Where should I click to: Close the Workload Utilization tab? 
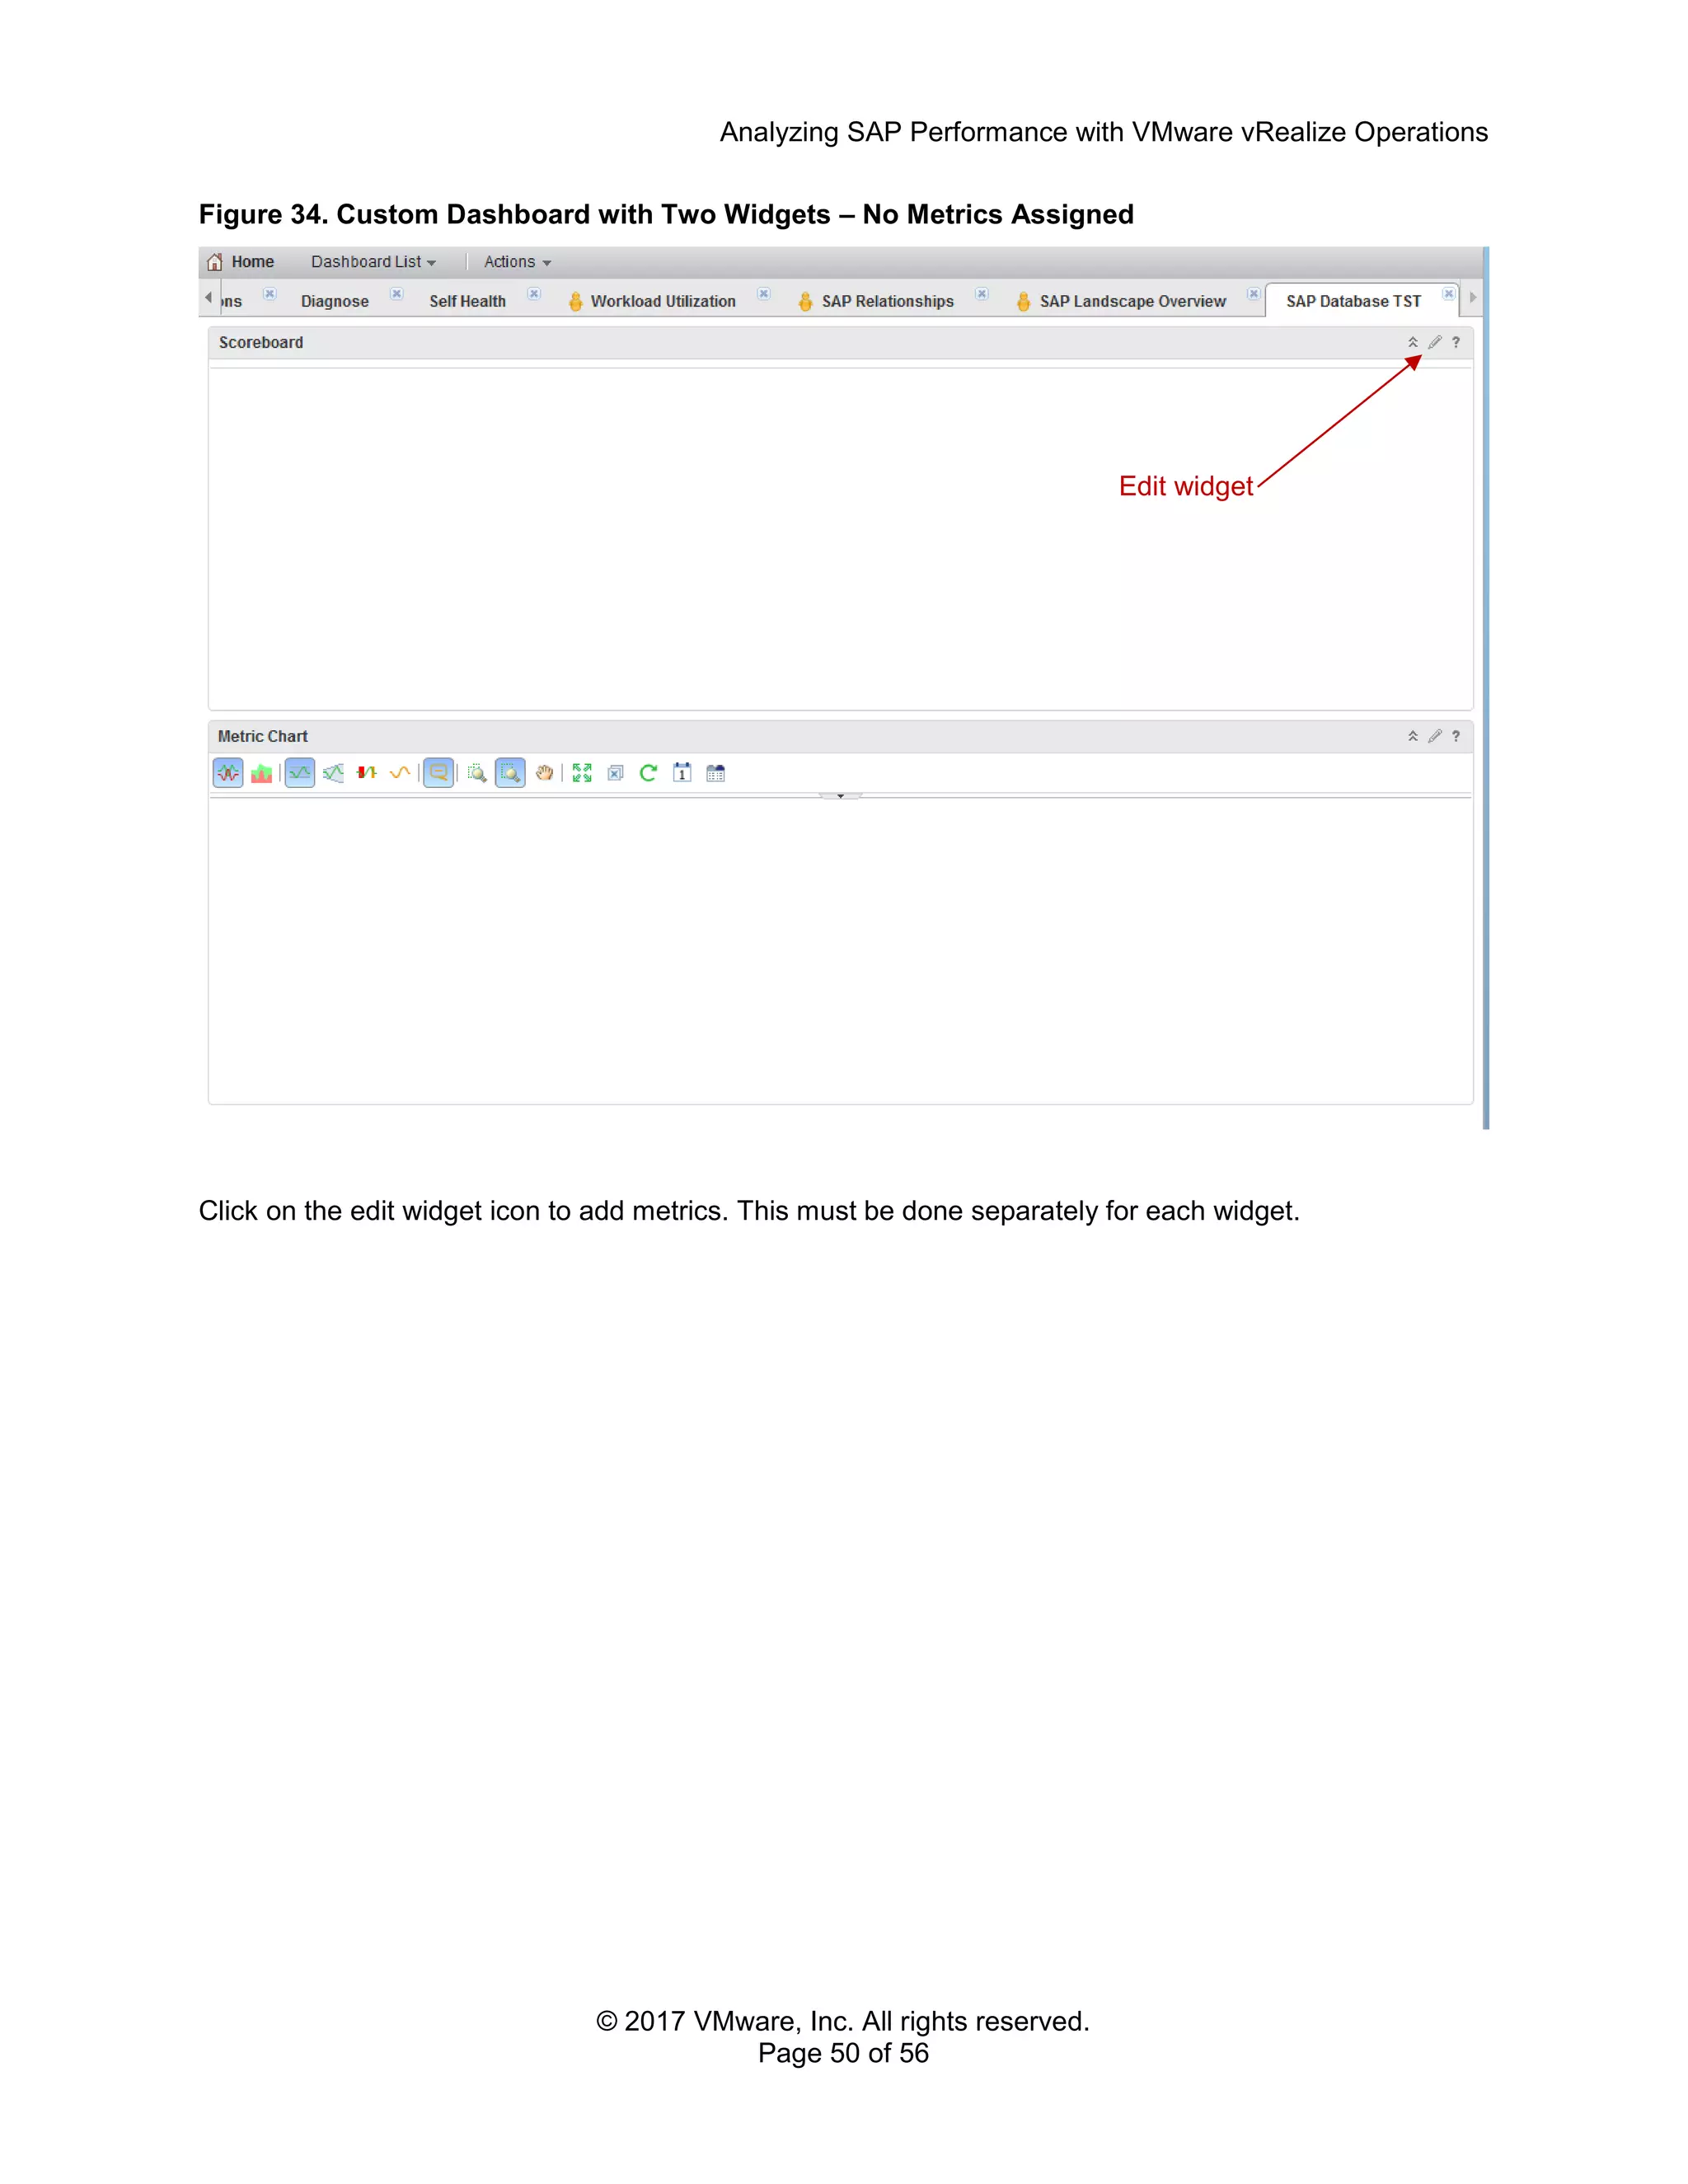tap(764, 294)
